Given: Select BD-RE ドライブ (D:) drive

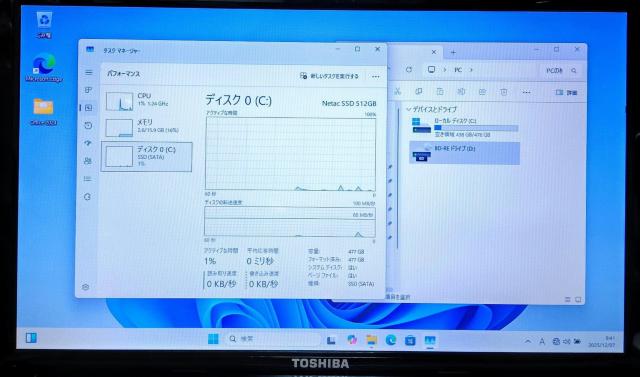Looking at the screenshot, I should [x=464, y=153].
